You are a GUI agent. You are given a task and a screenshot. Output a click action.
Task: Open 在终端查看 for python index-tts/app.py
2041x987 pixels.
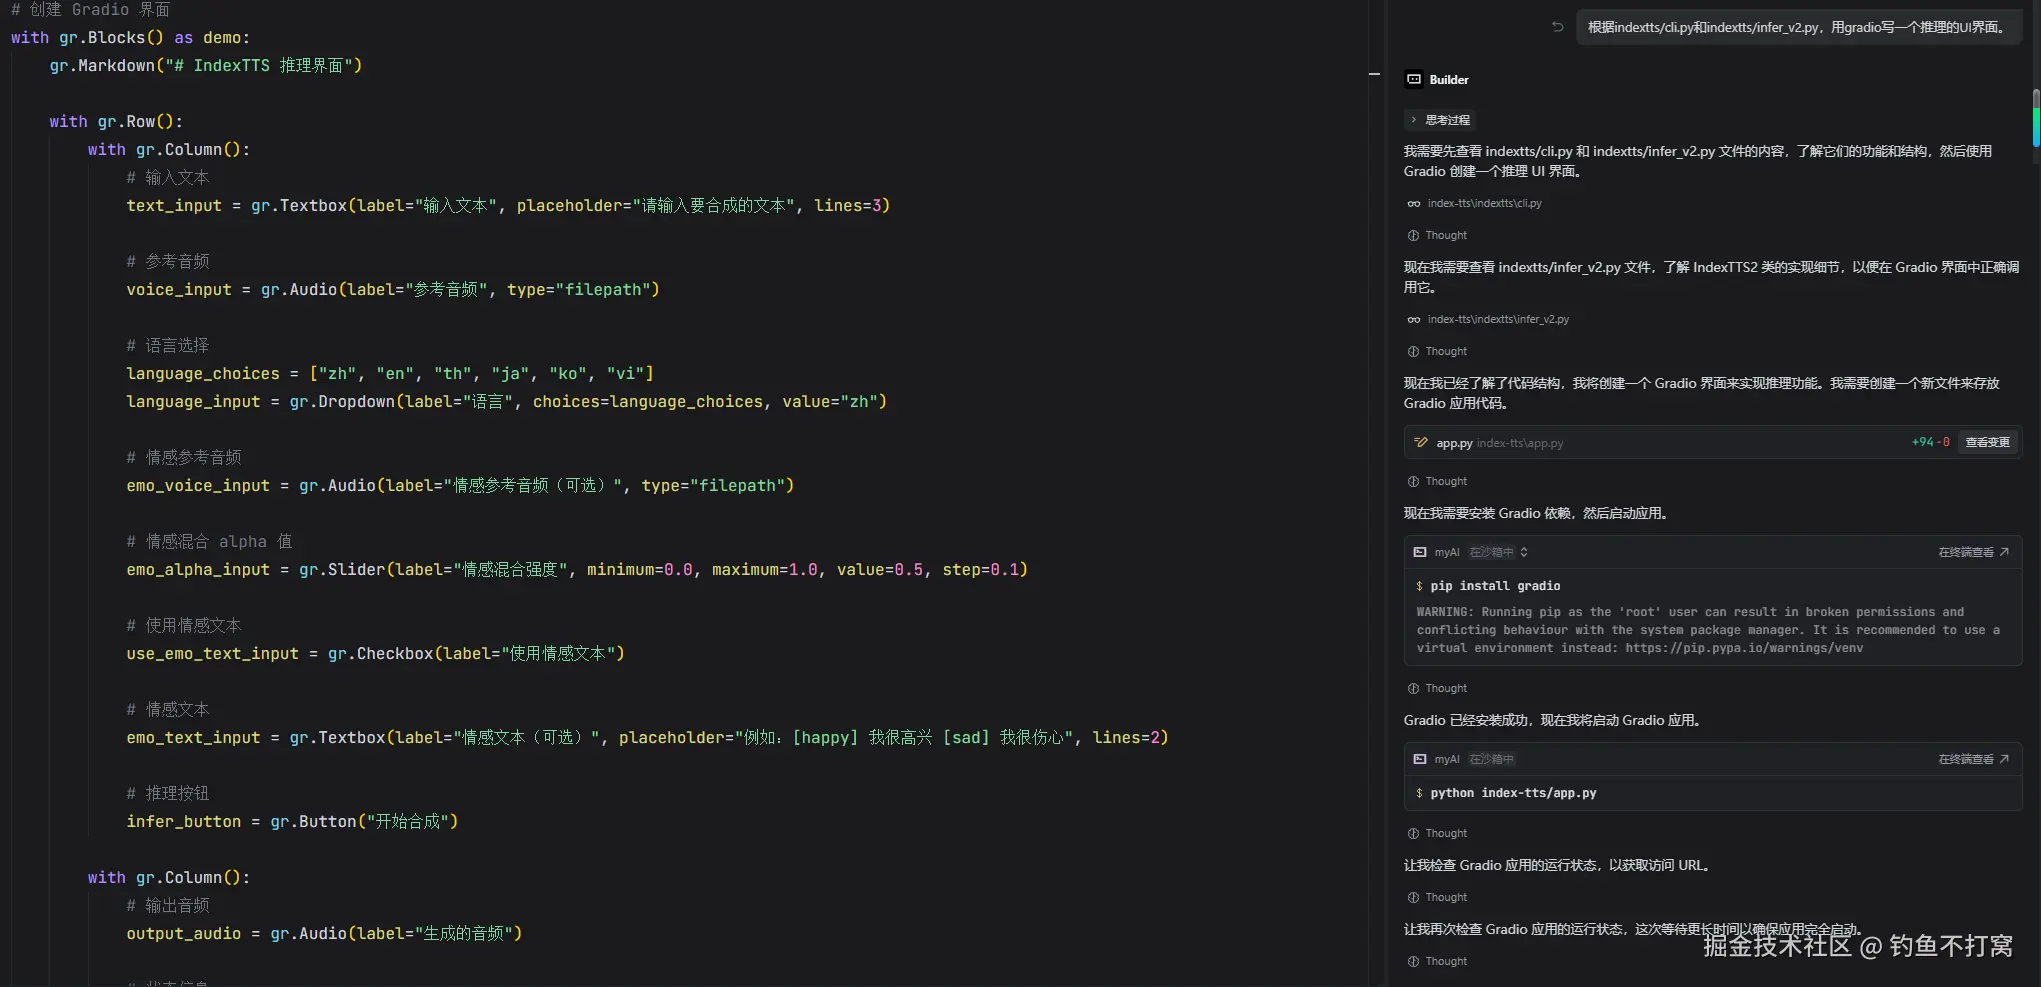point(1972,759)
